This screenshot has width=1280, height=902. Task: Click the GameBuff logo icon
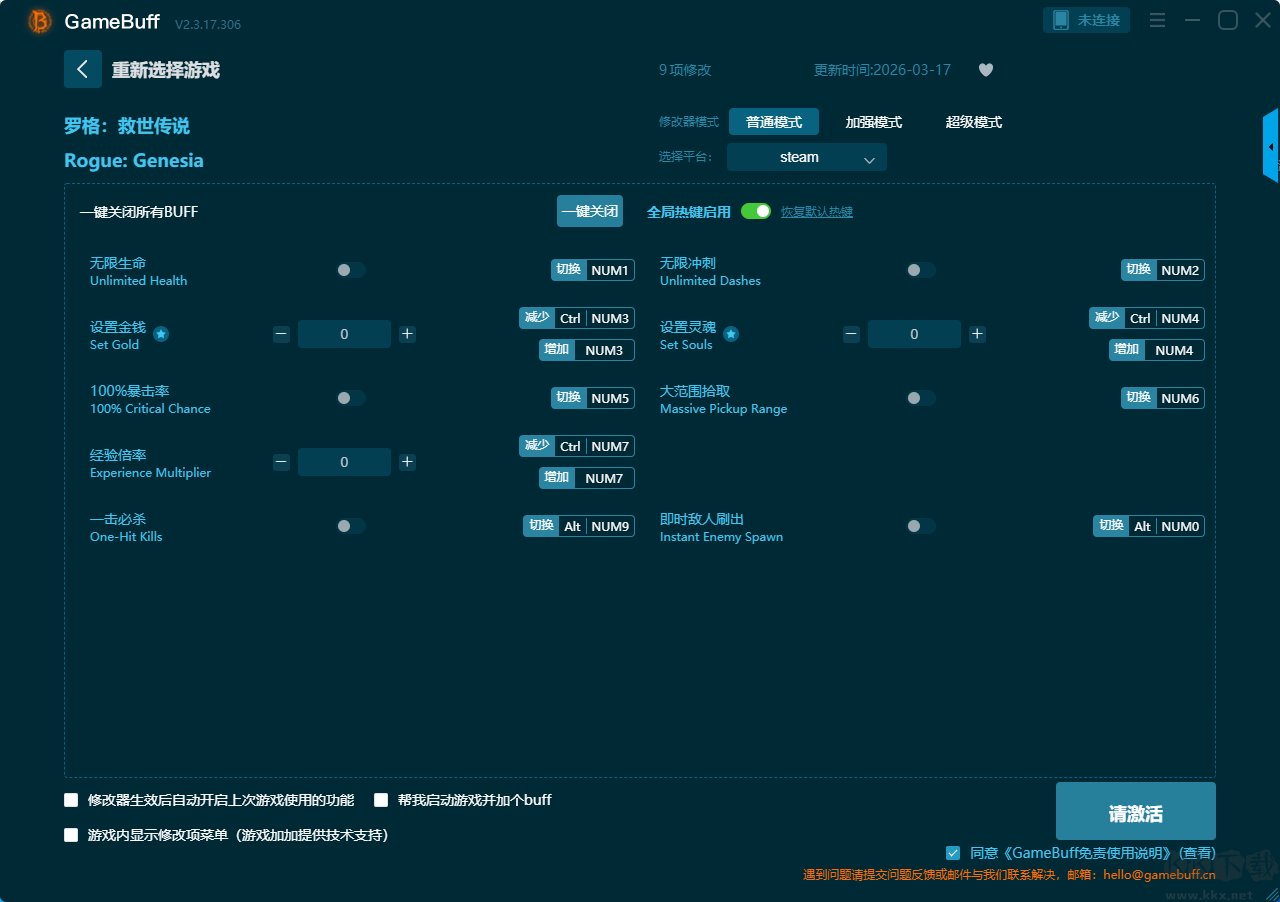pyautogui.click(x=40, y=21)
